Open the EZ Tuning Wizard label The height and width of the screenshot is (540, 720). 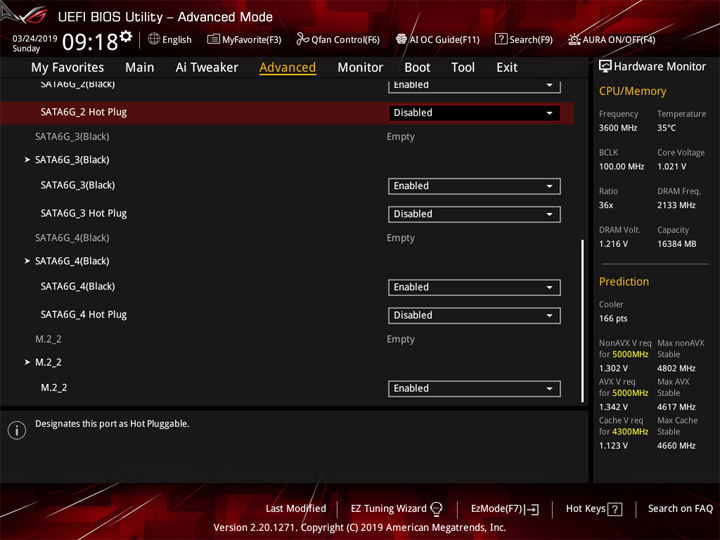click(388, 508)
